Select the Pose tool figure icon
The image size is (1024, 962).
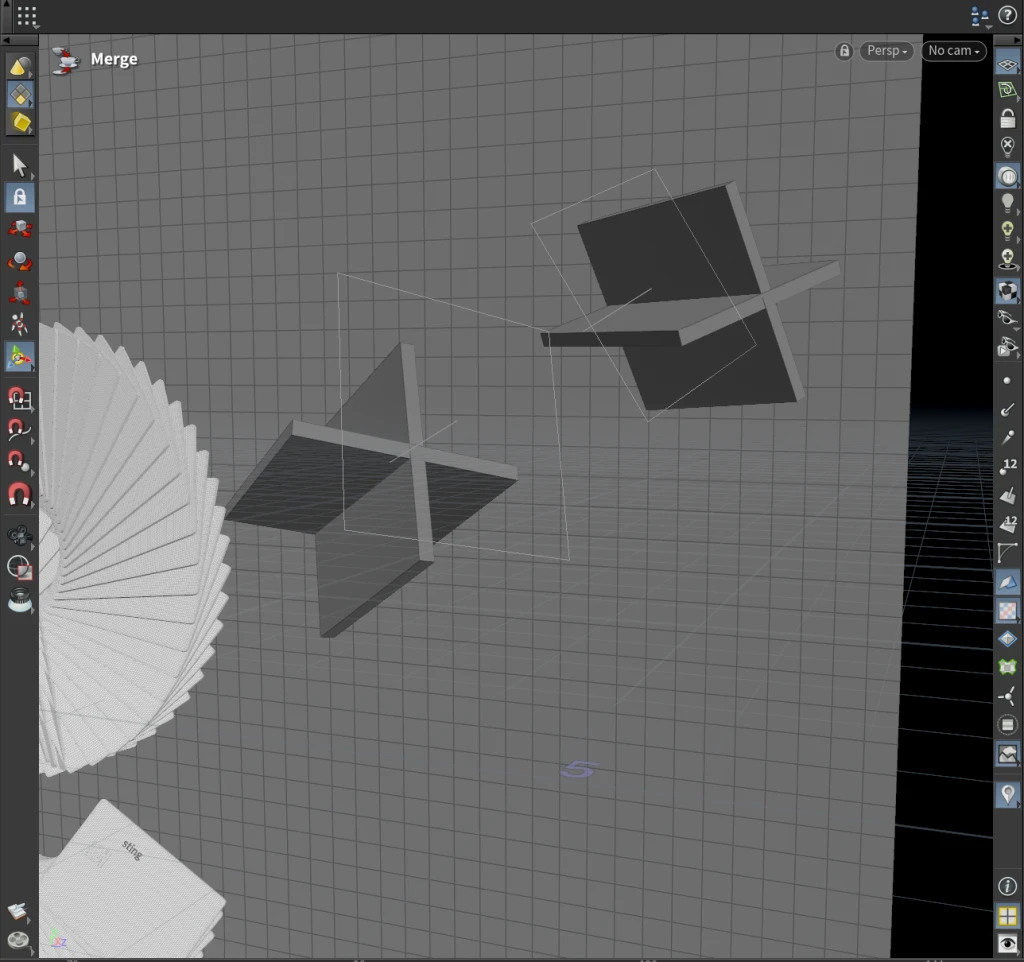[x=20, y=324]
